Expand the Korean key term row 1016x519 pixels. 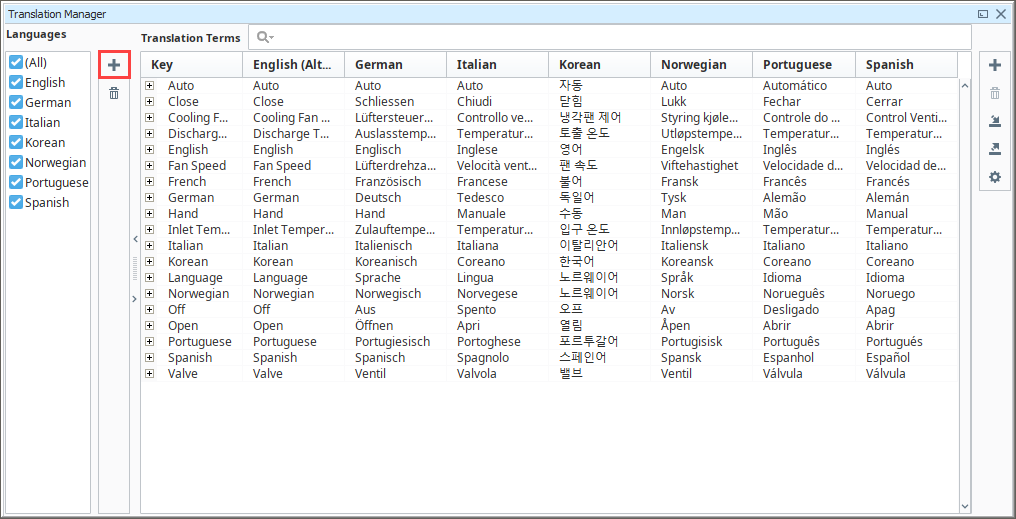coord(150,262)
